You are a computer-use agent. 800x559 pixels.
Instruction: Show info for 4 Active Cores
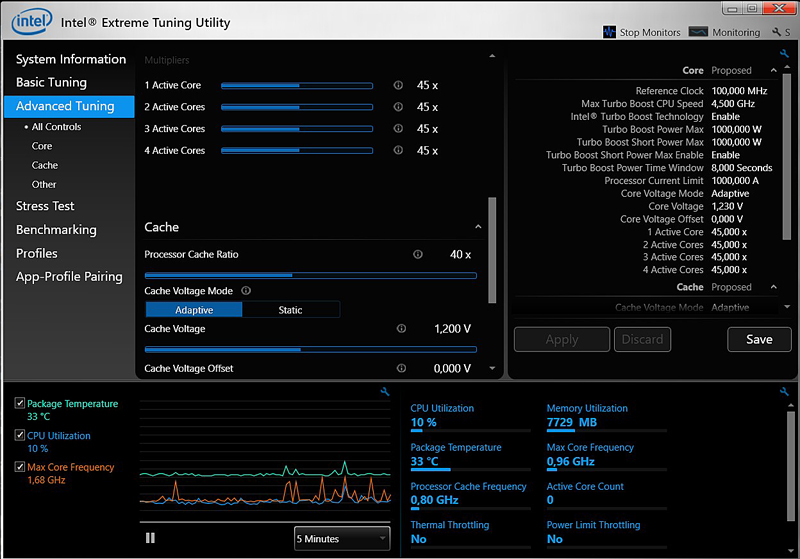(398, 150)
